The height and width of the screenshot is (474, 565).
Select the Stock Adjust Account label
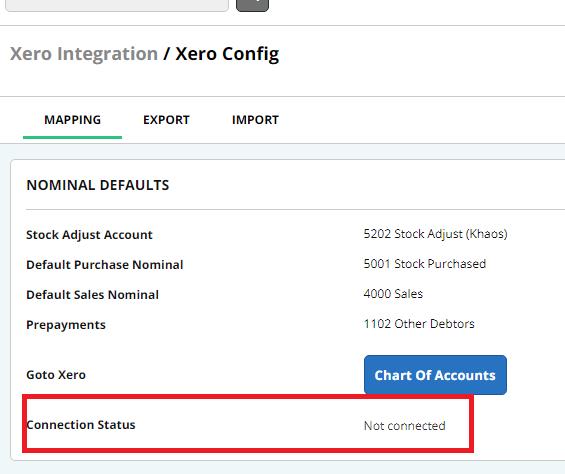89,235
